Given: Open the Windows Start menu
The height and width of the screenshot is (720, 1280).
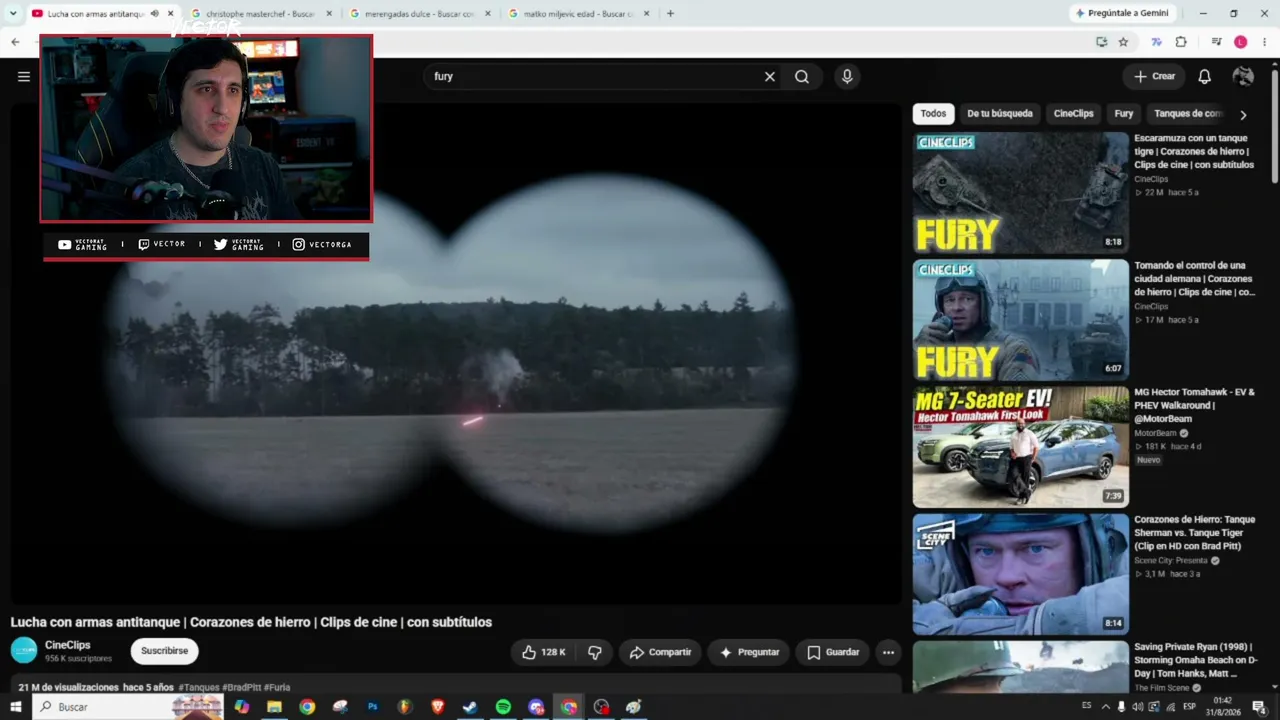Looking at the screenshot, I should click(15, 707).
